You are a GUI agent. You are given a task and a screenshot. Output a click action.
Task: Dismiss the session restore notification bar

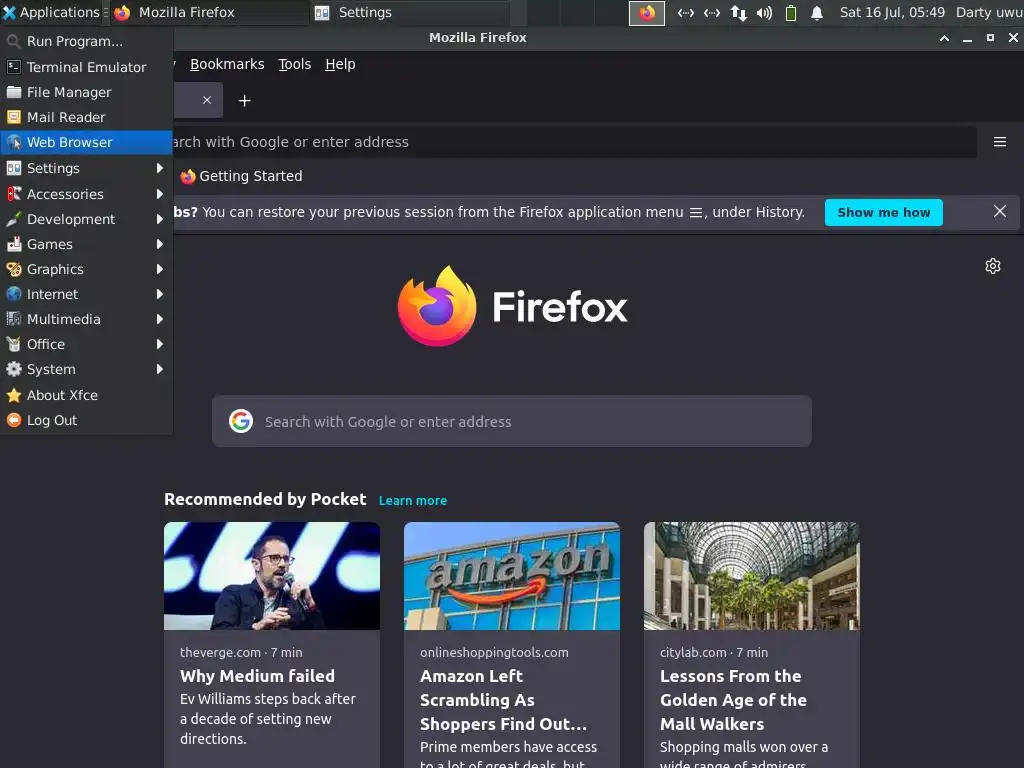click(x=999, y=212)
